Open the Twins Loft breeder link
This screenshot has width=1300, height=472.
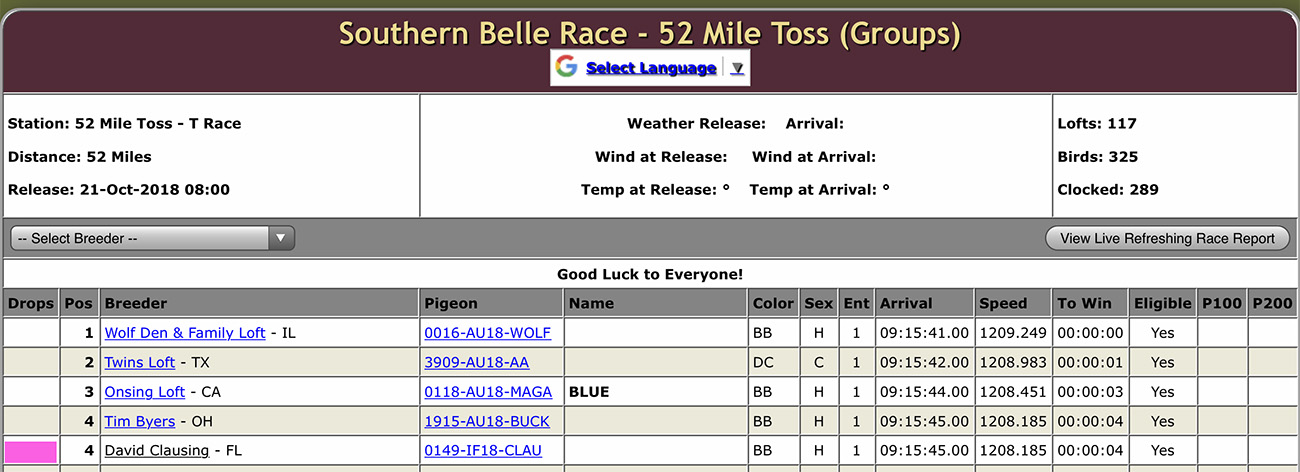140,362
